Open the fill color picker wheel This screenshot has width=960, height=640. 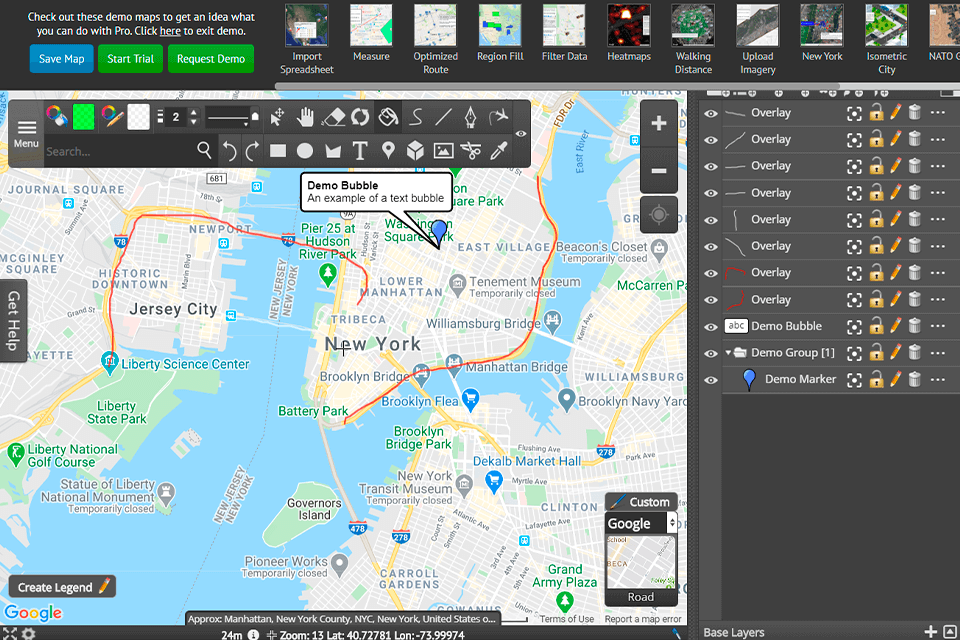pyautogui.click(x=56, y=116)
